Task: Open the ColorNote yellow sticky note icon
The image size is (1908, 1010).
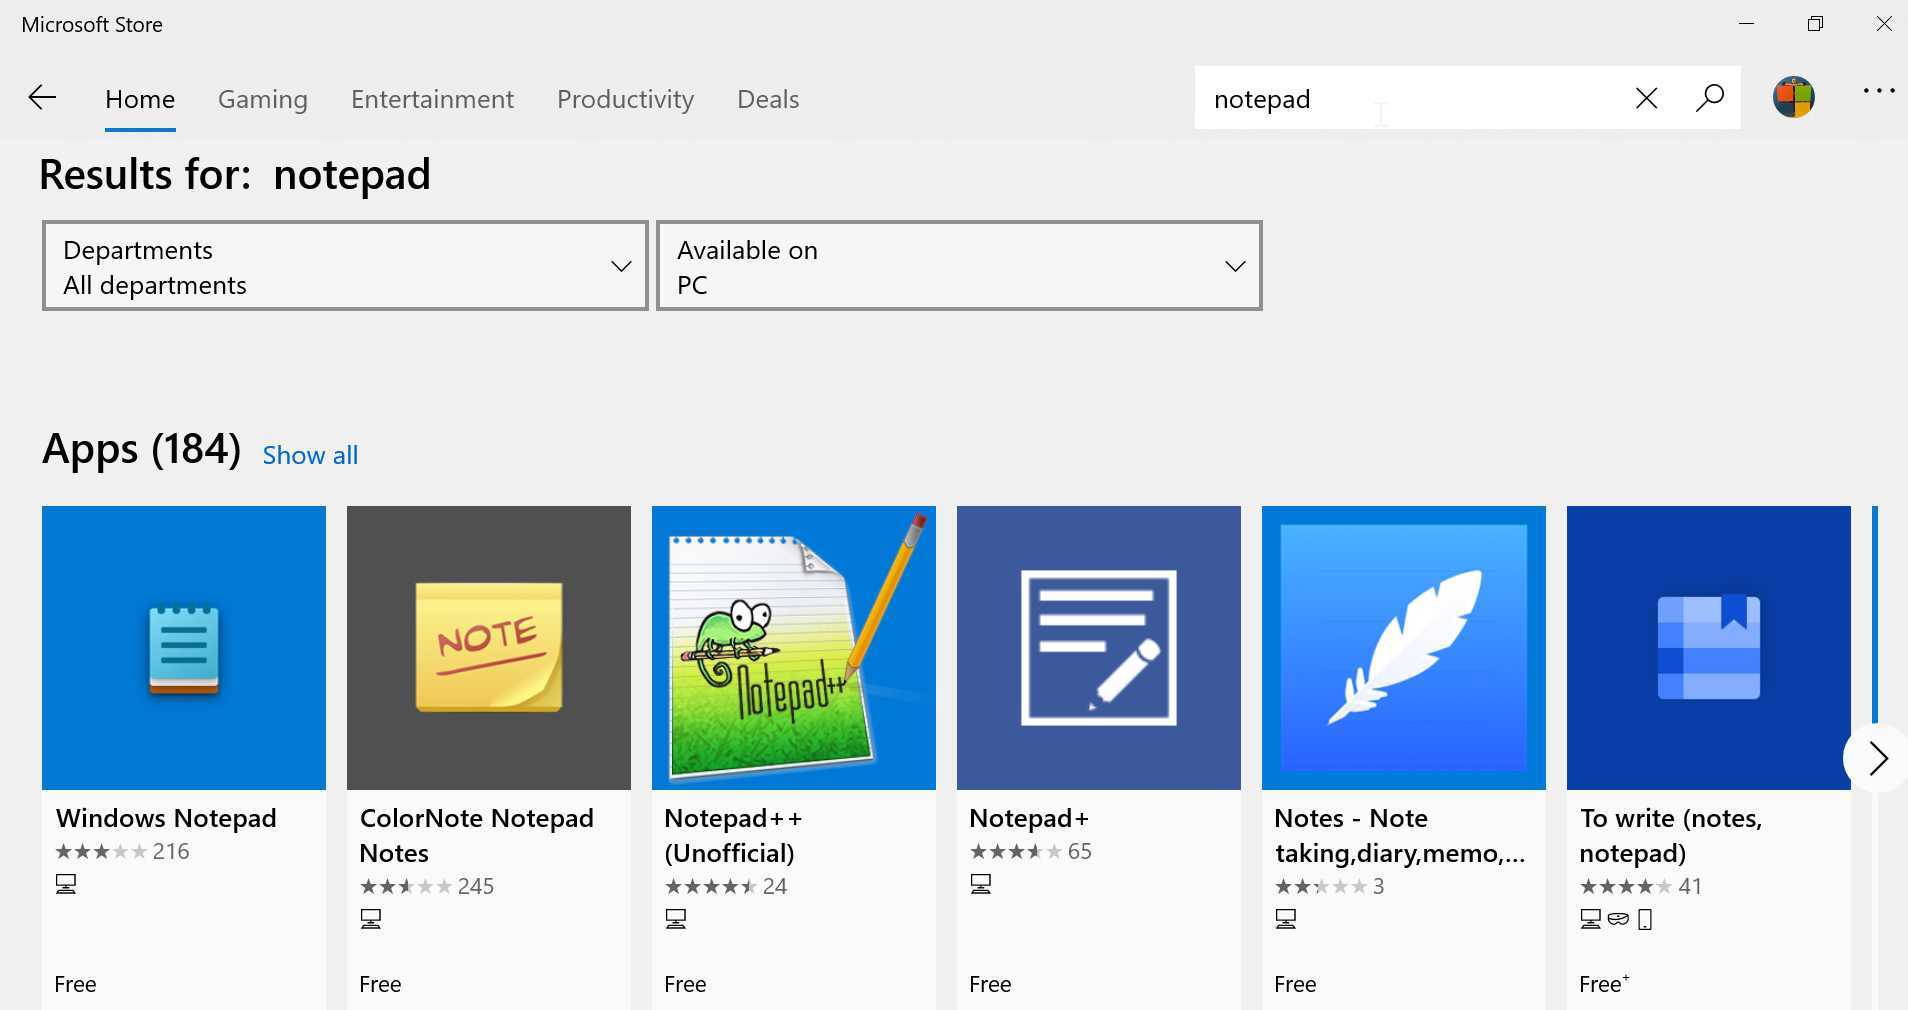Action: click(x=489, y=648)
